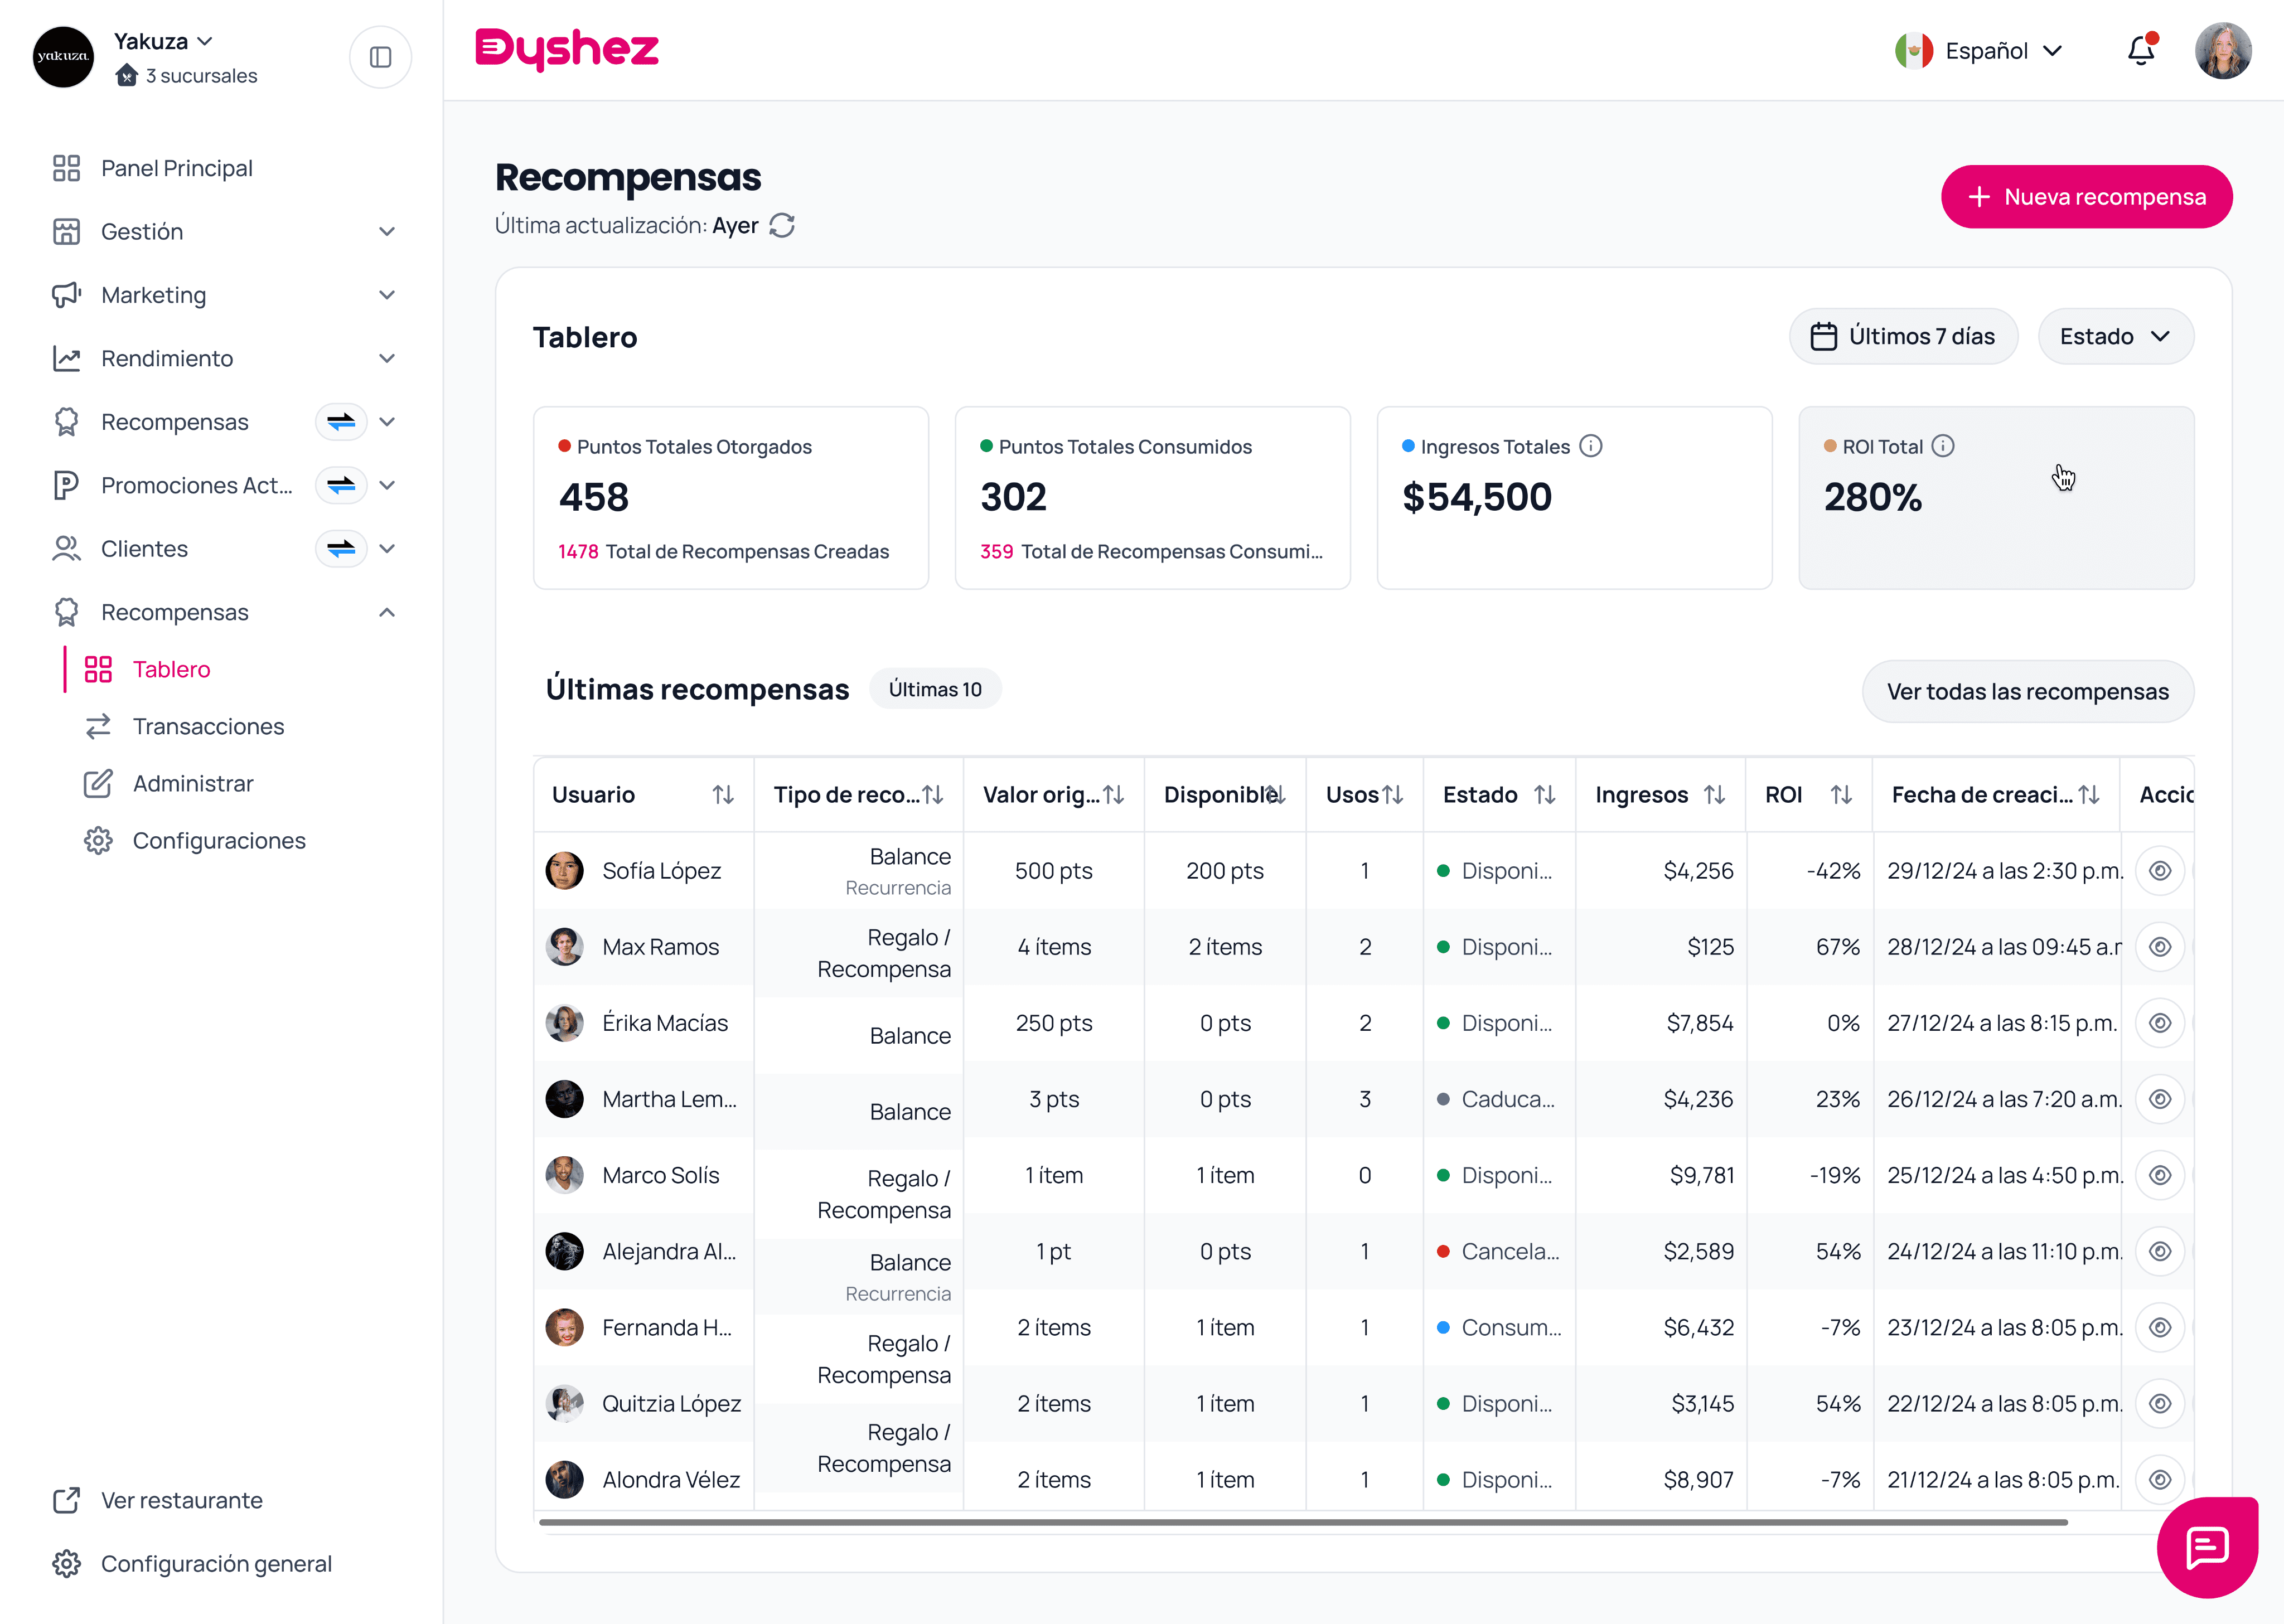Screen dimensions: 2284x1624
Task: Click the Ingresos Totales card
Action: coord(1575,498)
